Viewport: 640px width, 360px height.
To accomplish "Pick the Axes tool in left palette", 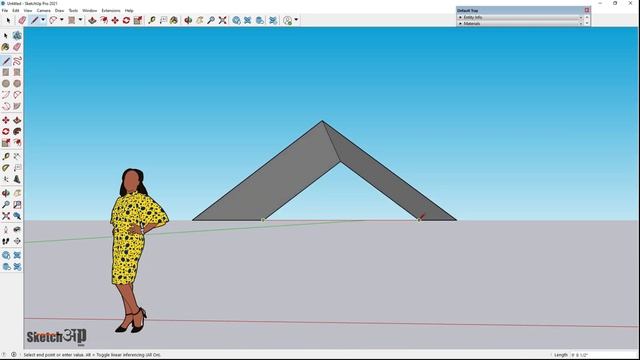I will pyautogui.click(x=6, y=179).
